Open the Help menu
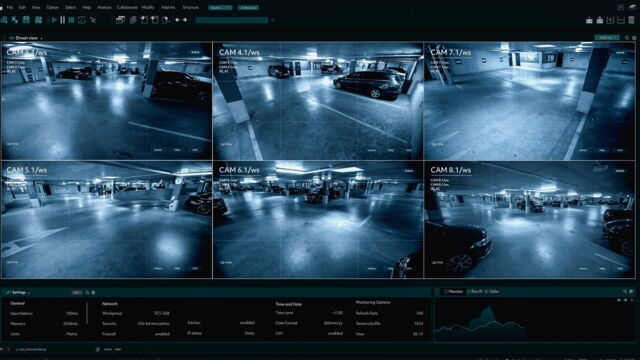 pyautogui.click(x=87, y=7)
